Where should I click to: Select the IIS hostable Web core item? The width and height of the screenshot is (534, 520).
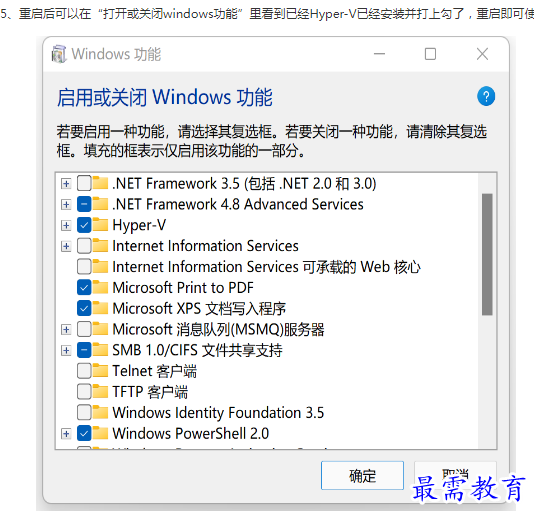pos(266,267)
